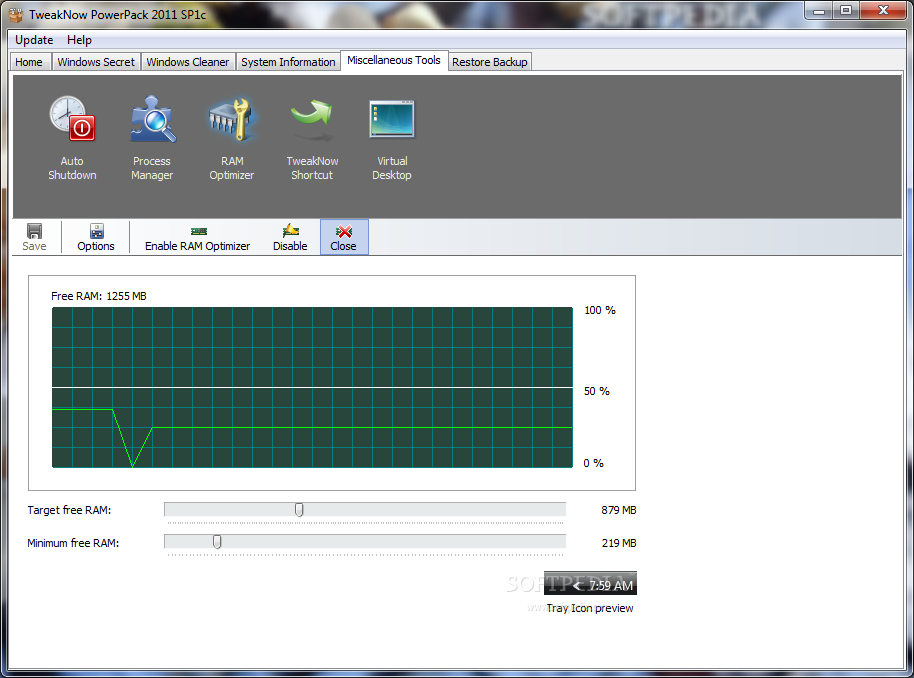Click the 'Target free RAM:' label

69,510
